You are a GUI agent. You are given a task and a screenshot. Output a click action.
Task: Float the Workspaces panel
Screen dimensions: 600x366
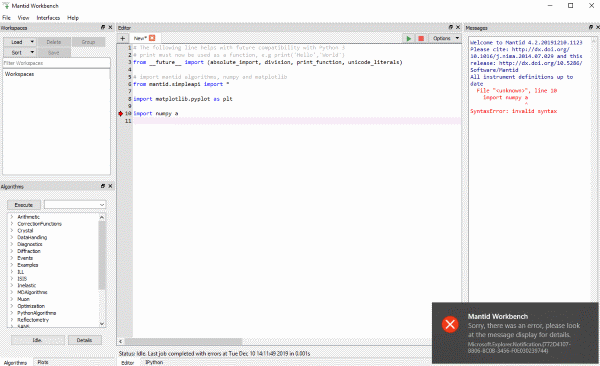tap(103, 27)
